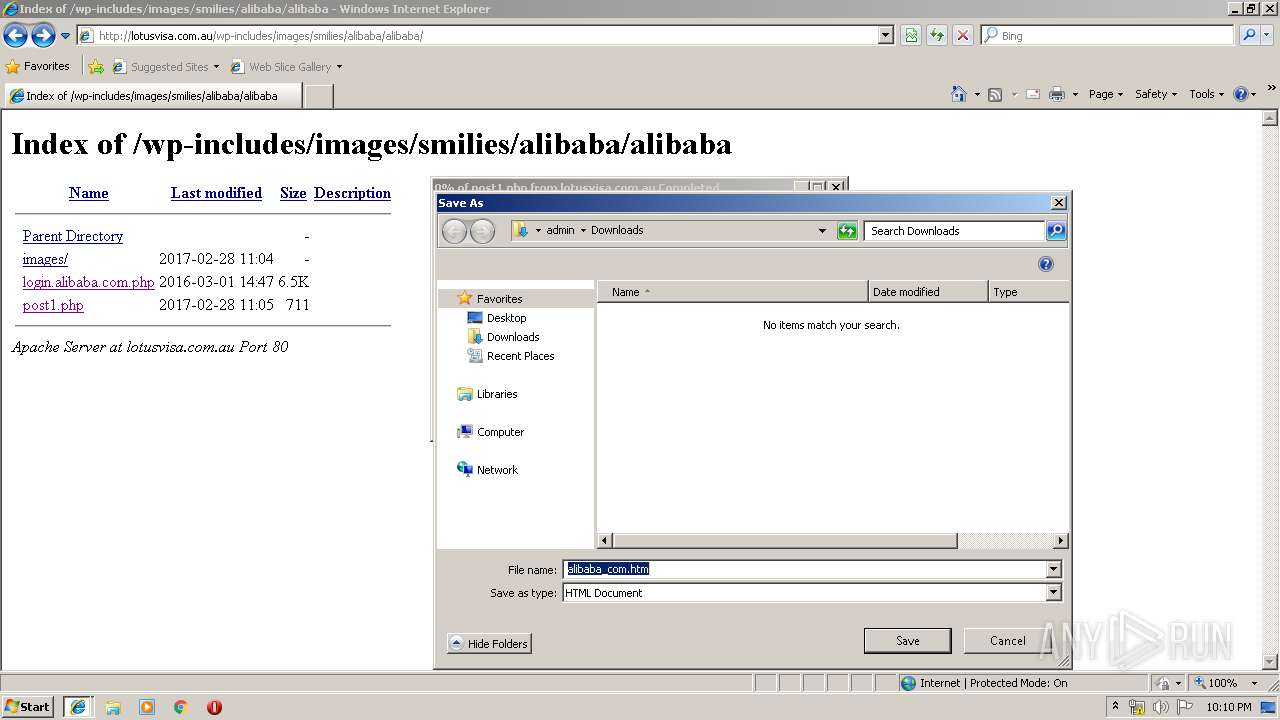Open the Parent Directory link
Image resolution: width=1280 pixels, height=720 pixels.
point(73,236)
